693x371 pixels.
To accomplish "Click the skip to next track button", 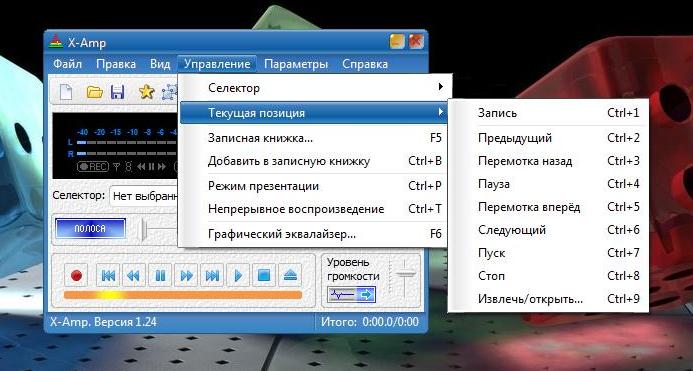I will pyautogui.click(x=212, y=275).
